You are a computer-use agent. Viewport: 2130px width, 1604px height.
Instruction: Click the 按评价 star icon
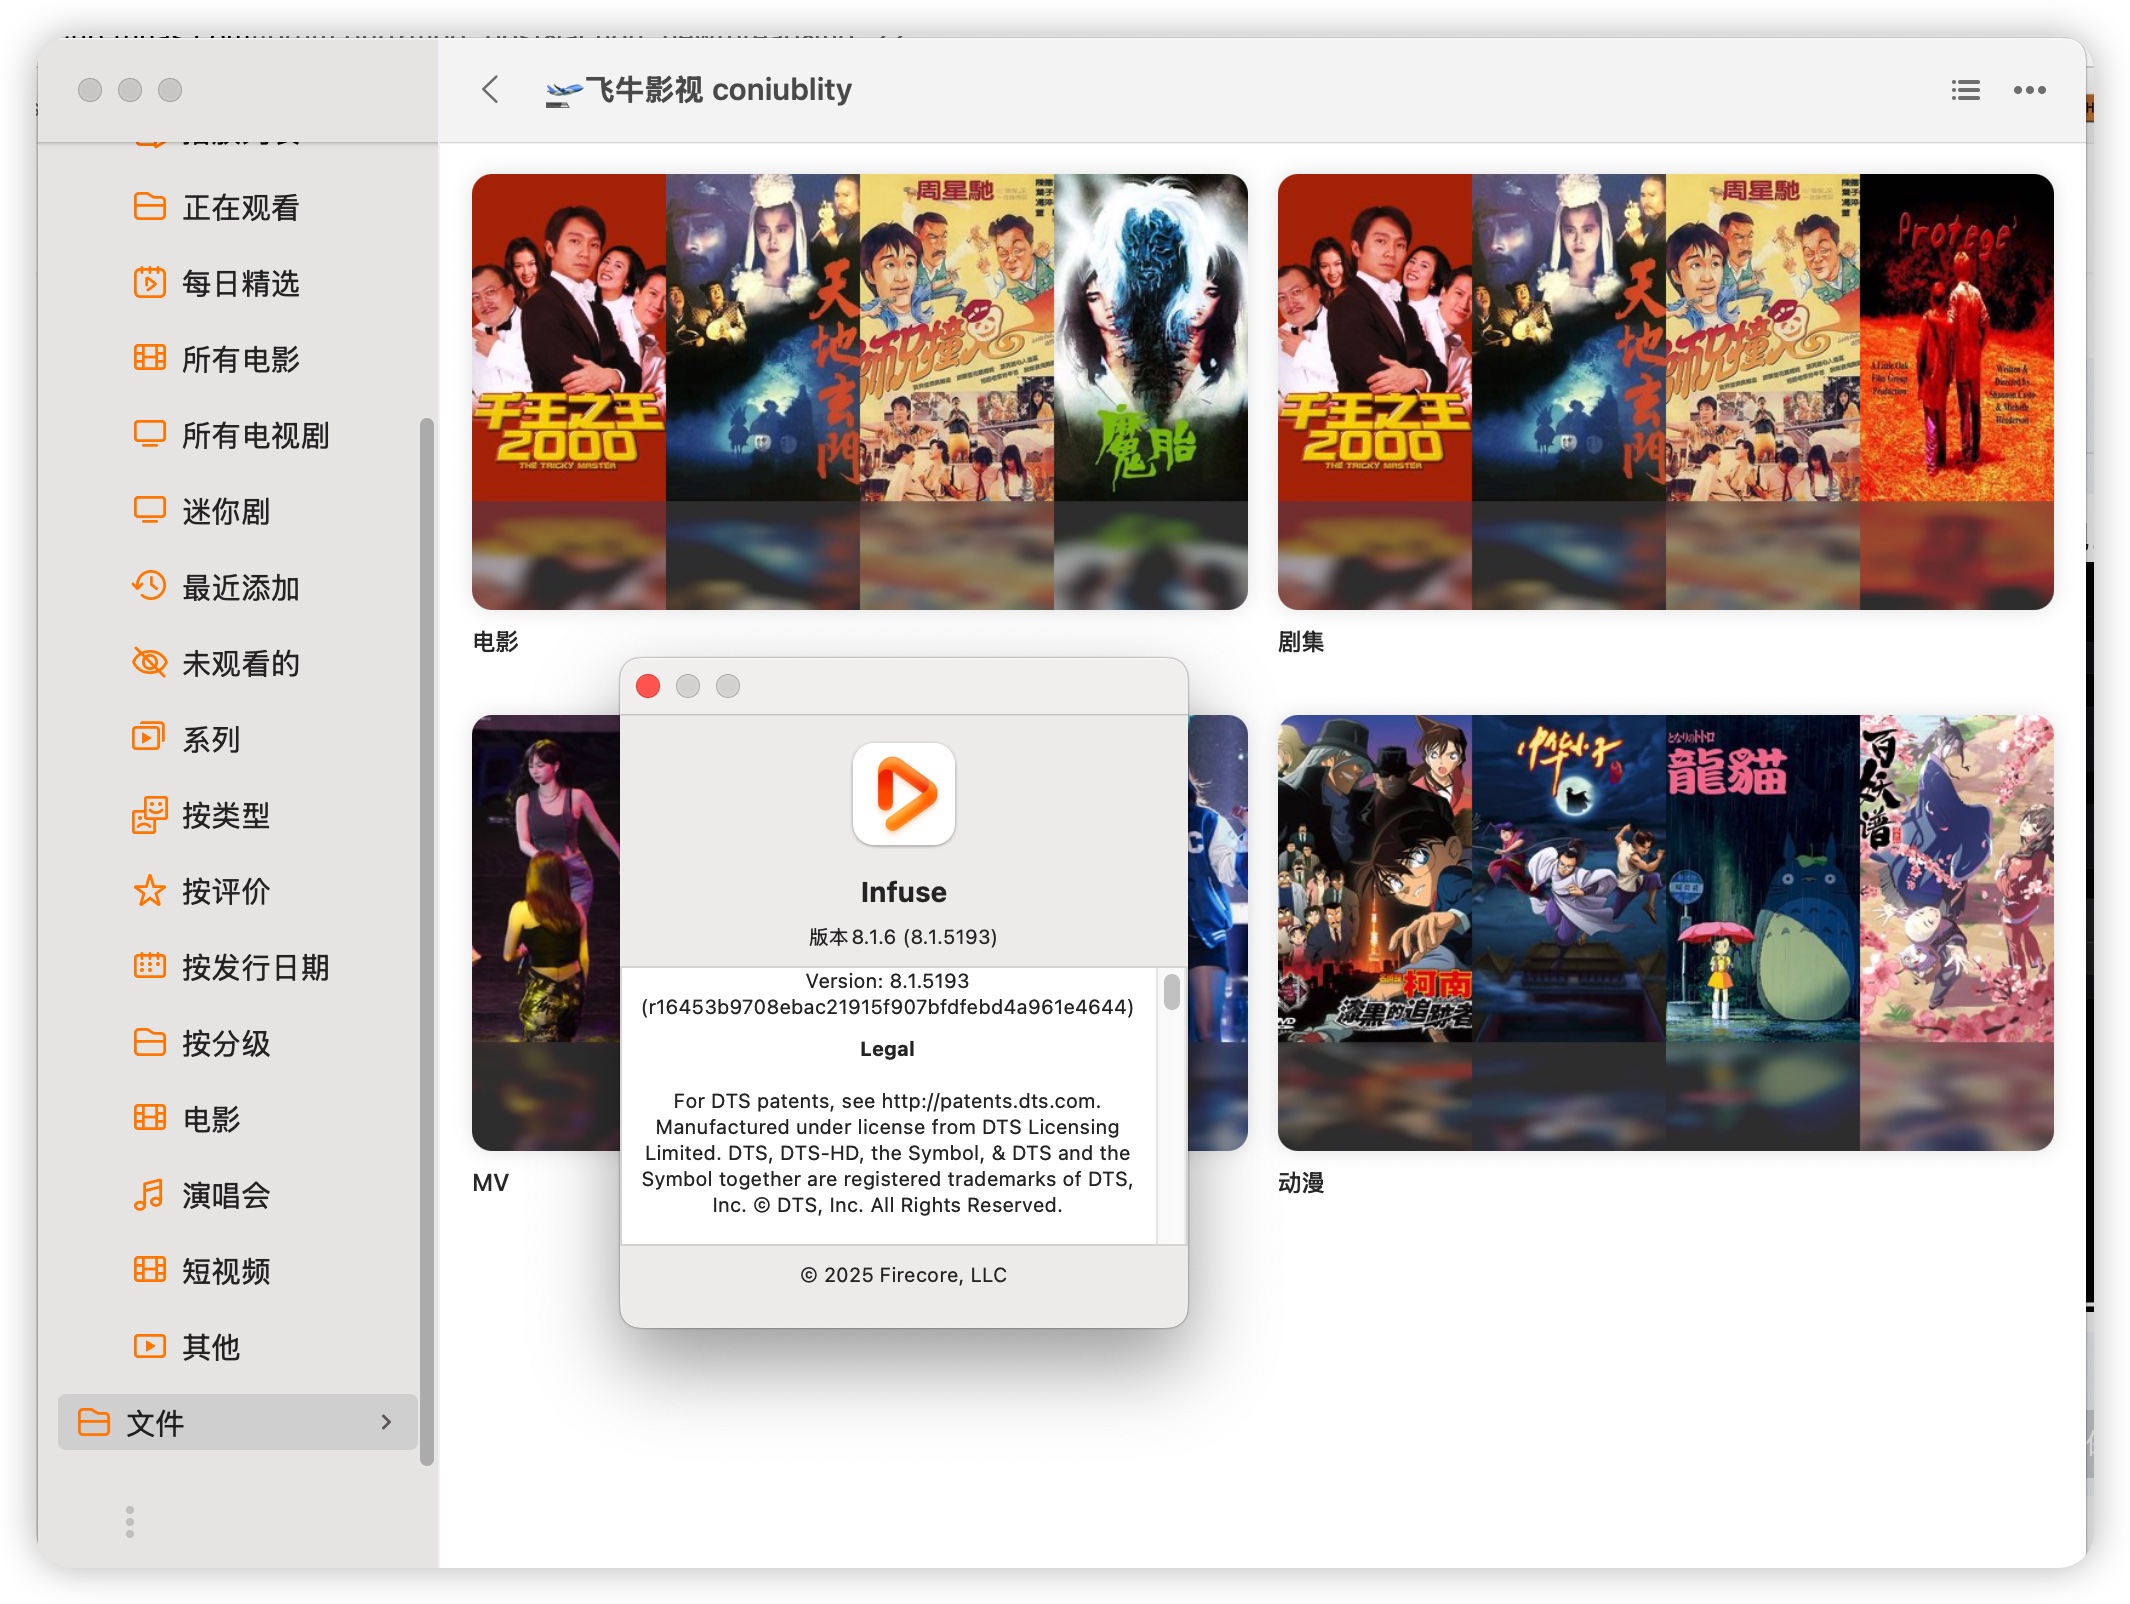point(149,890)
